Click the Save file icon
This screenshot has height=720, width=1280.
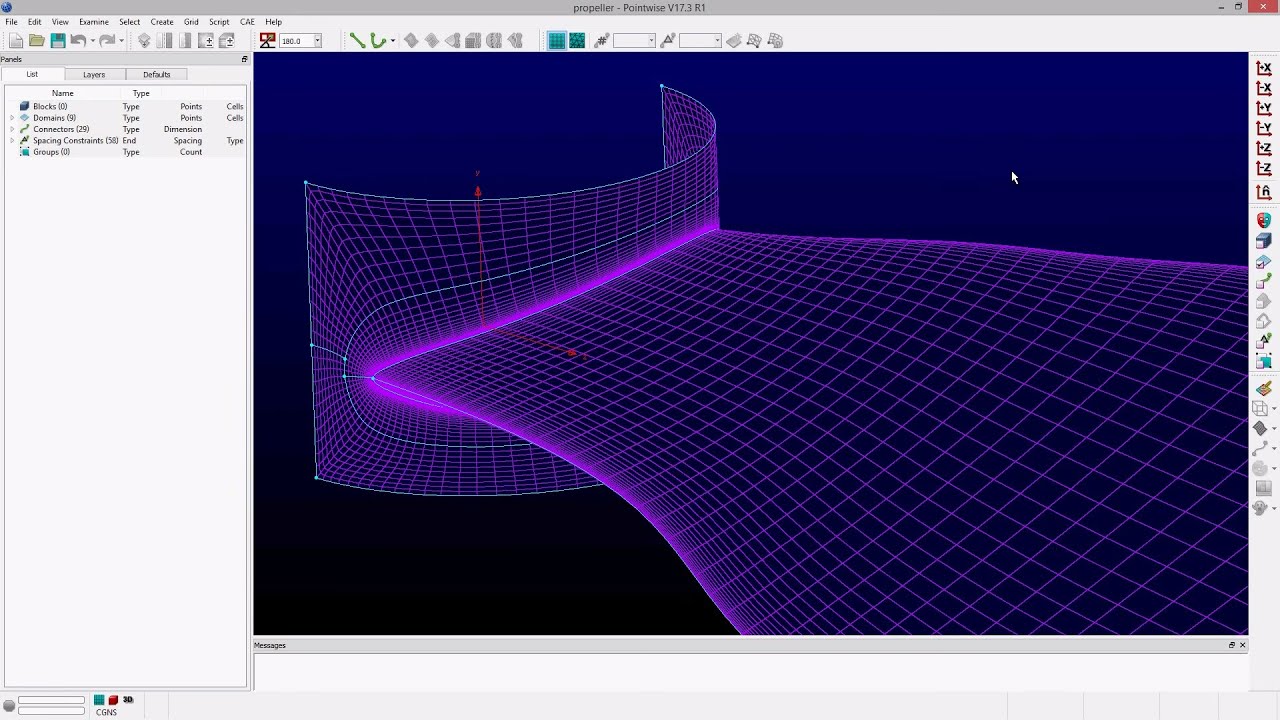58,41
